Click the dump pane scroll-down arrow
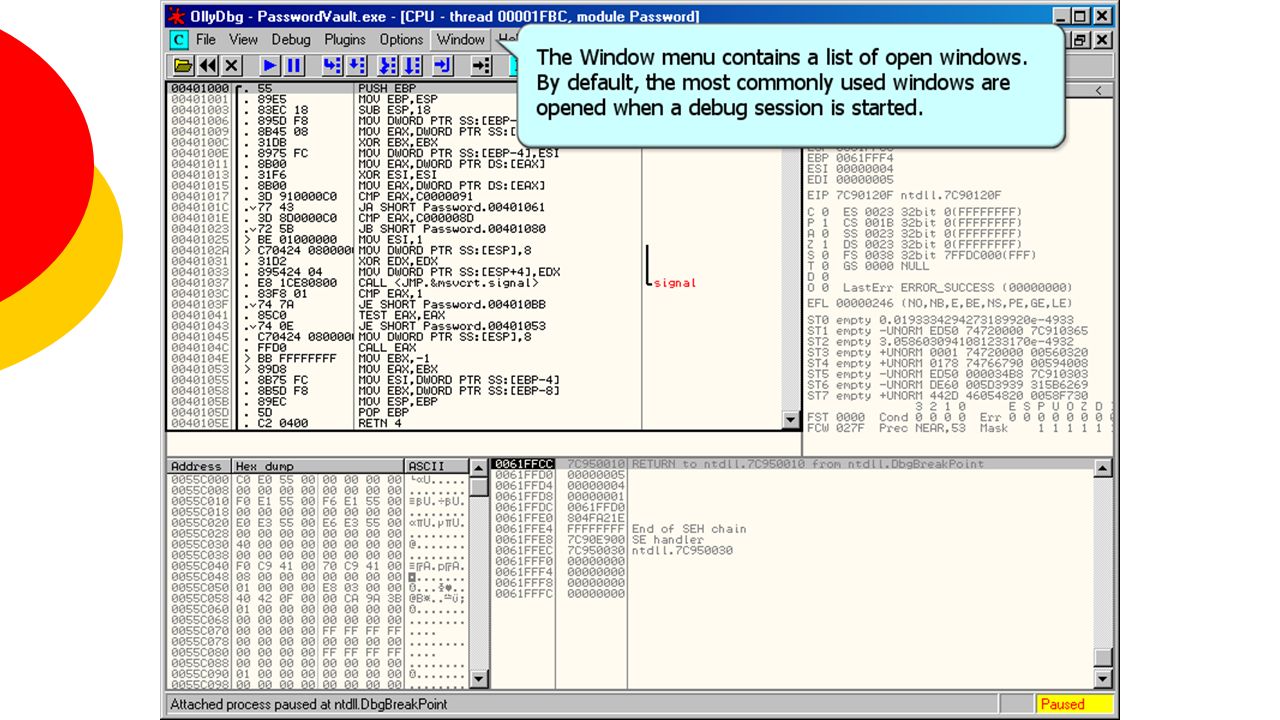This screenshot has height=720, width=1280. coord(479,679)
